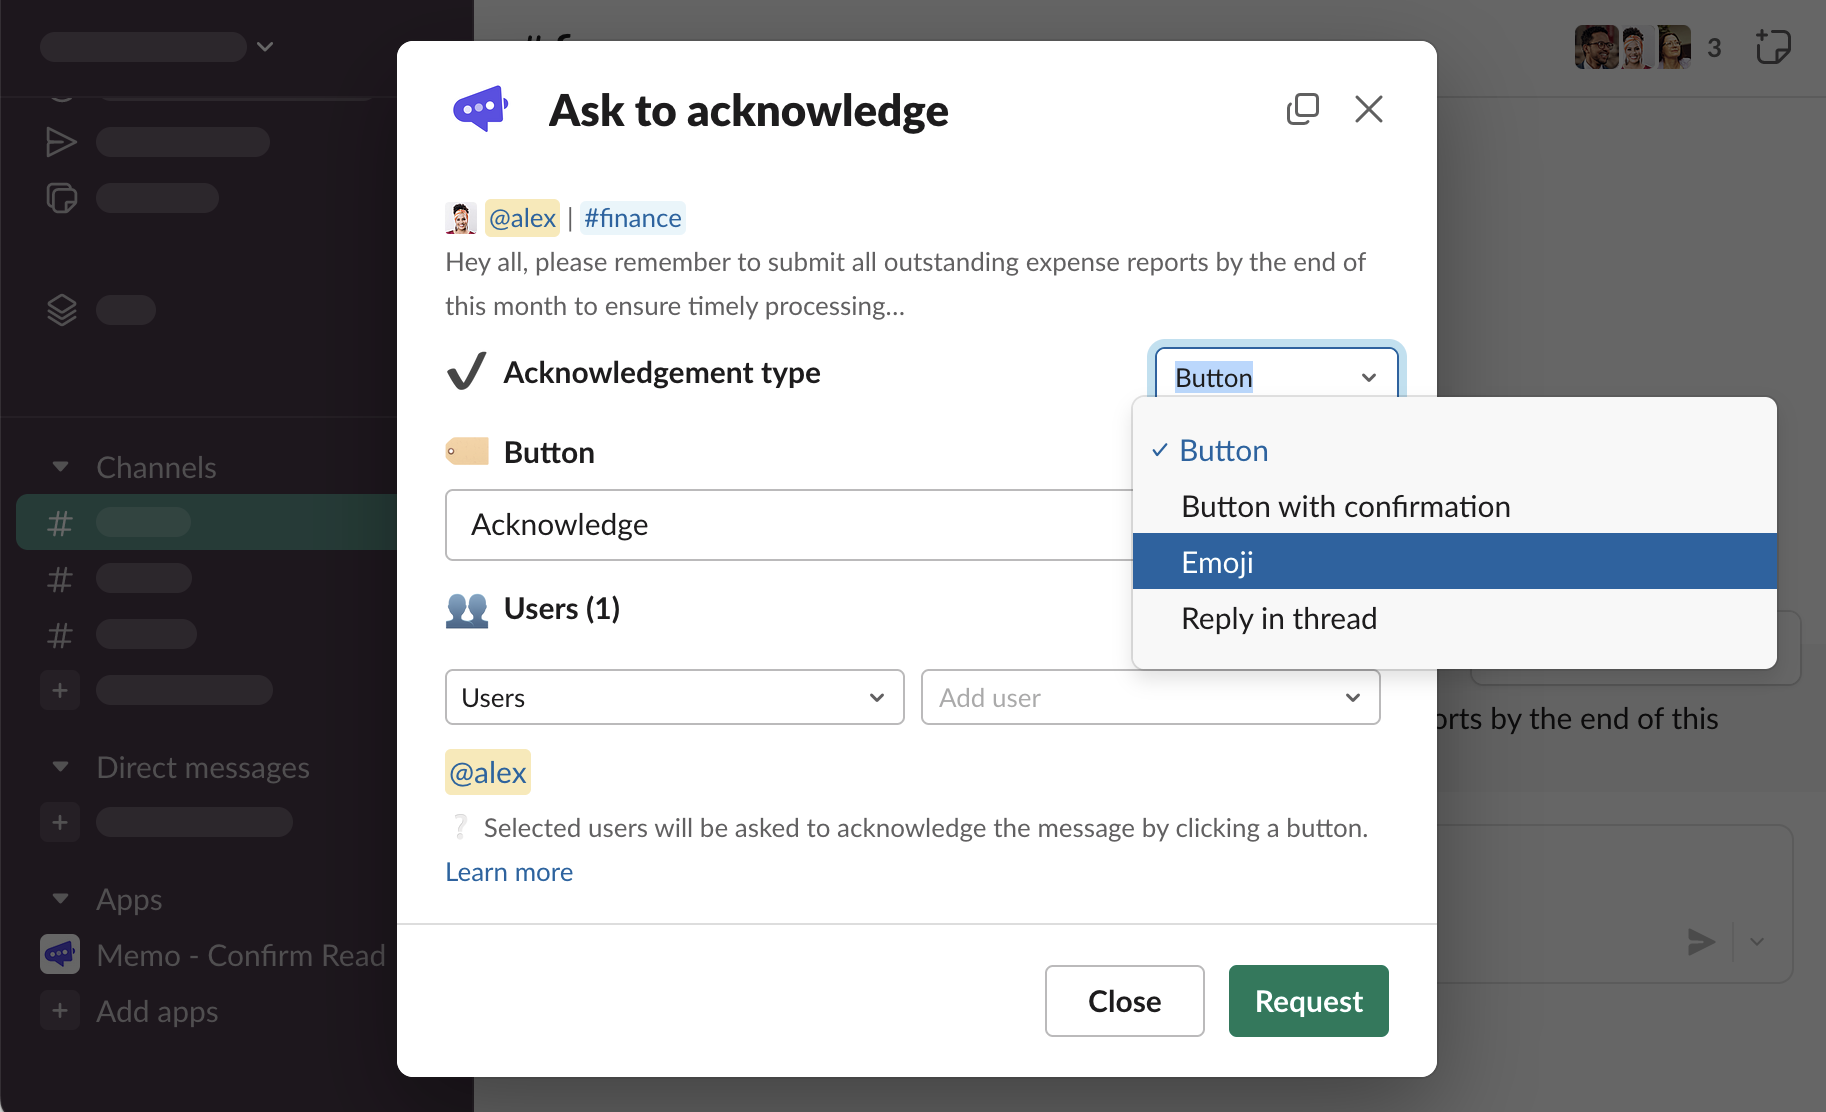Click the Memo - Confirm Read app icon
Image resolution: width=1826 pixels, height=1112 pixels.
tap(60, 955)
